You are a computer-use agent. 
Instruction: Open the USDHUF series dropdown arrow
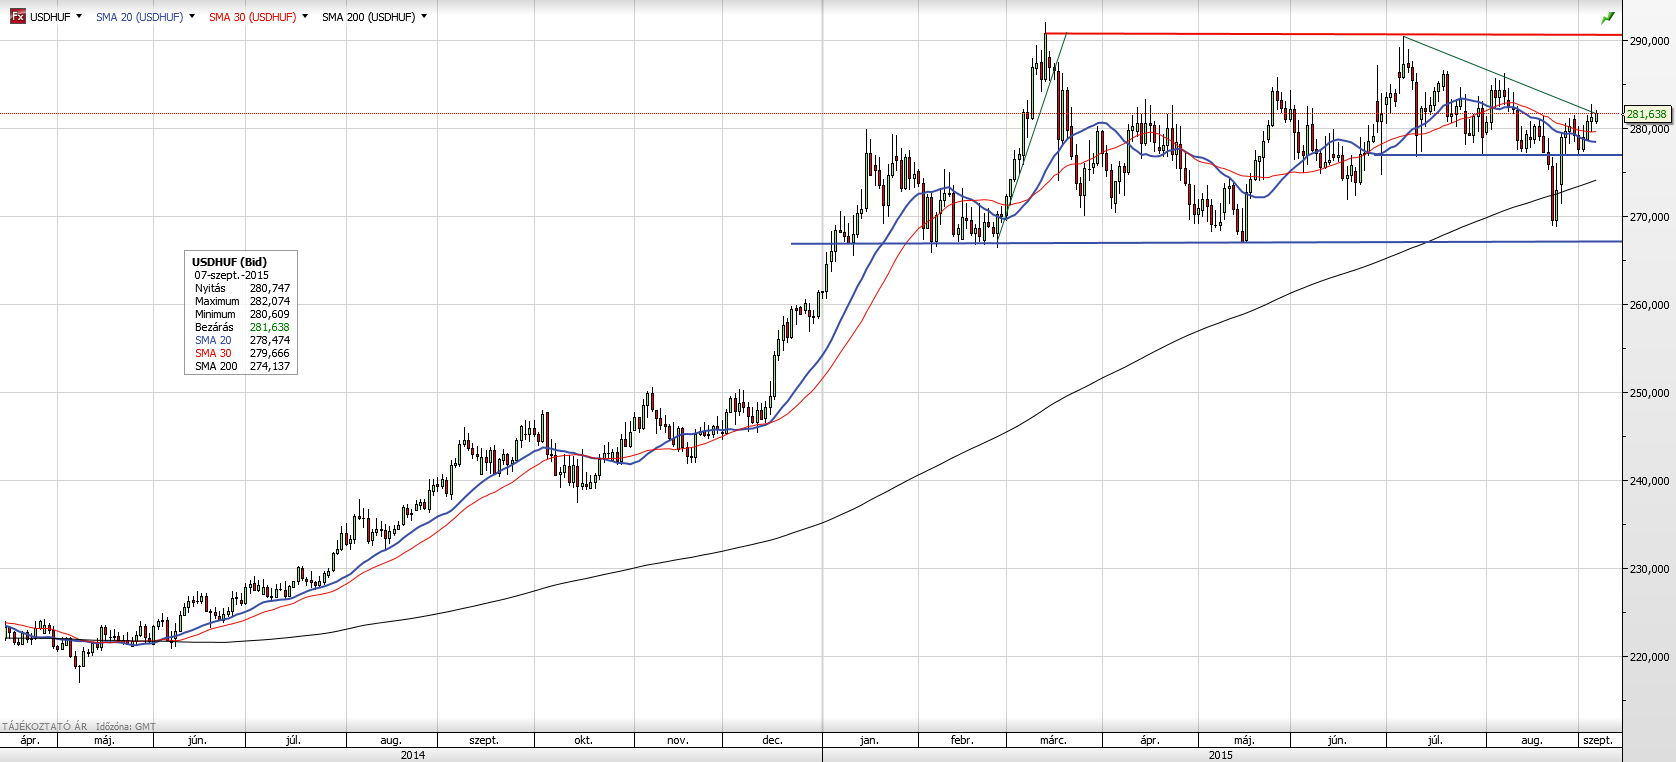point(79,17)
